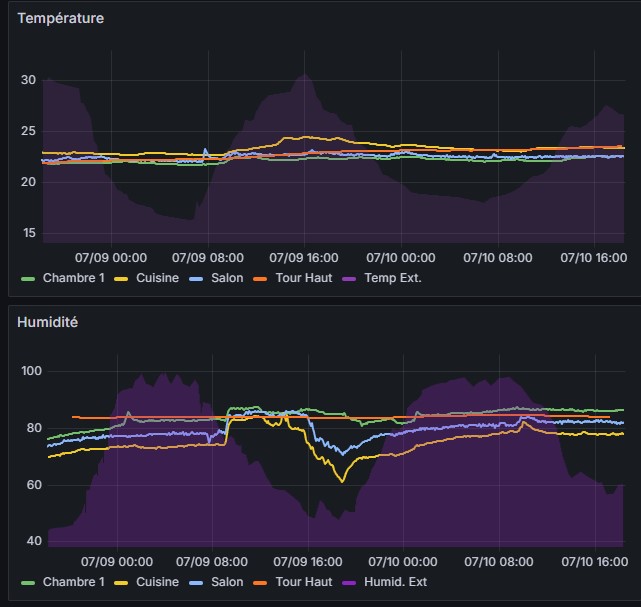Screen dimensions: 641x607
Task: Click purple Humid. Ext color swatch
Action: pos(349,582)
